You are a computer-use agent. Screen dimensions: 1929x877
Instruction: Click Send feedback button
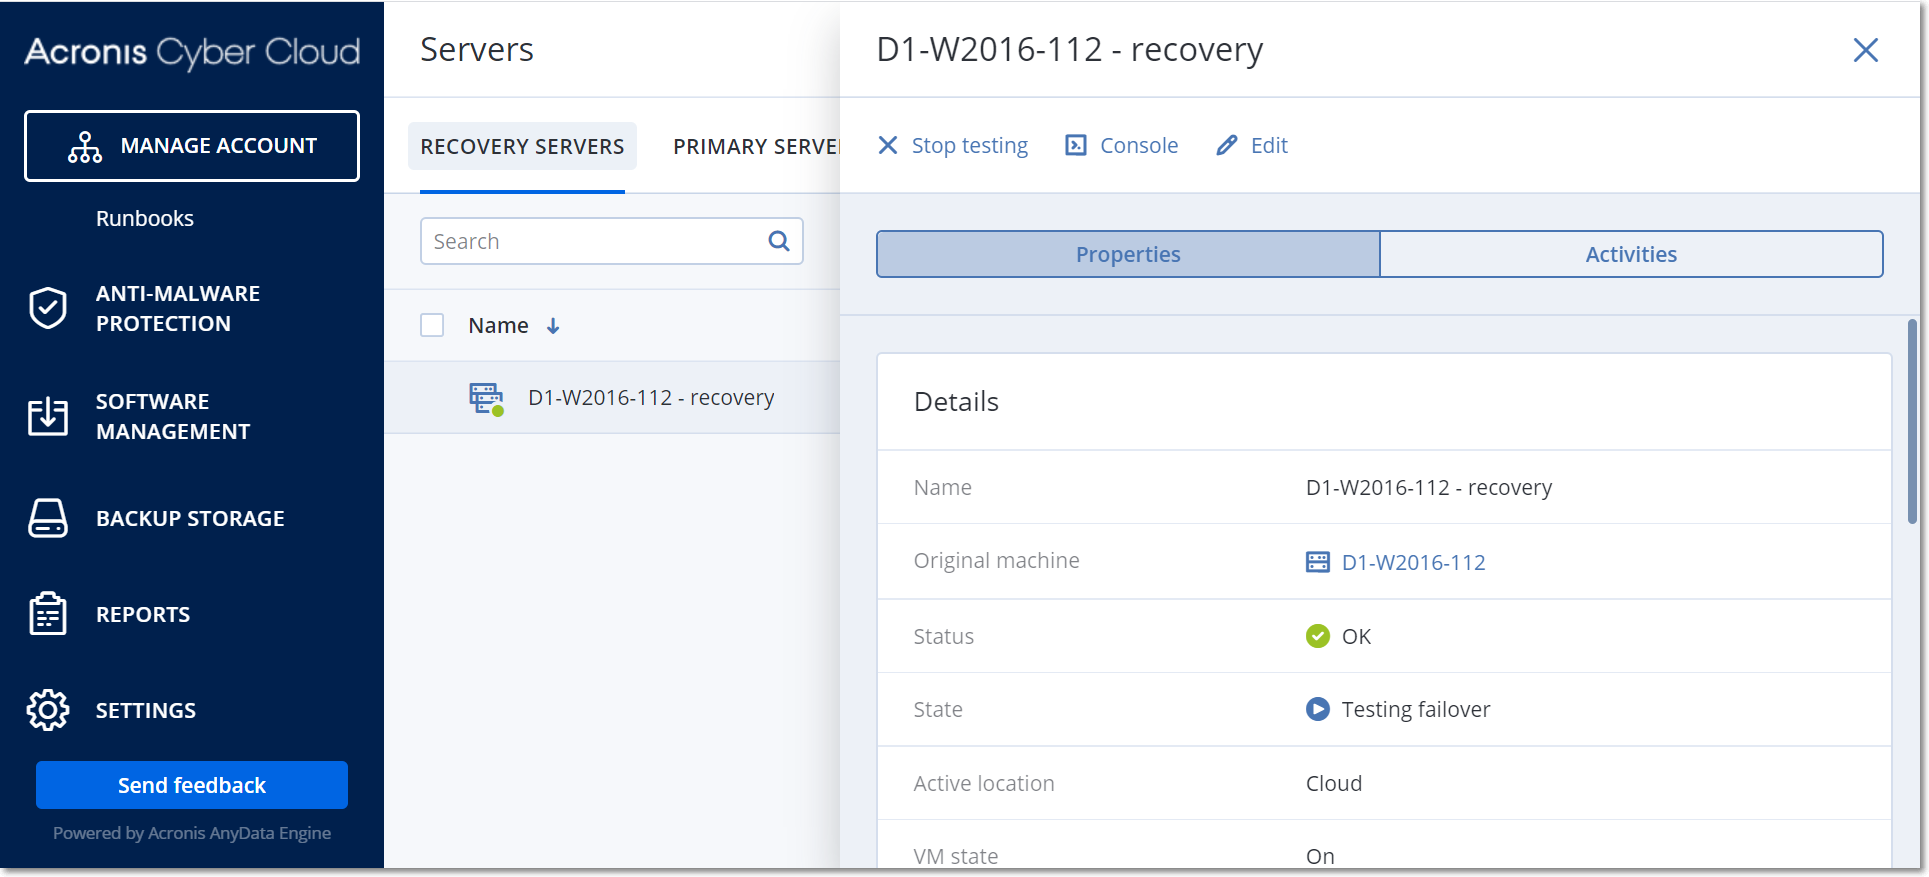(x=192, y=785)
